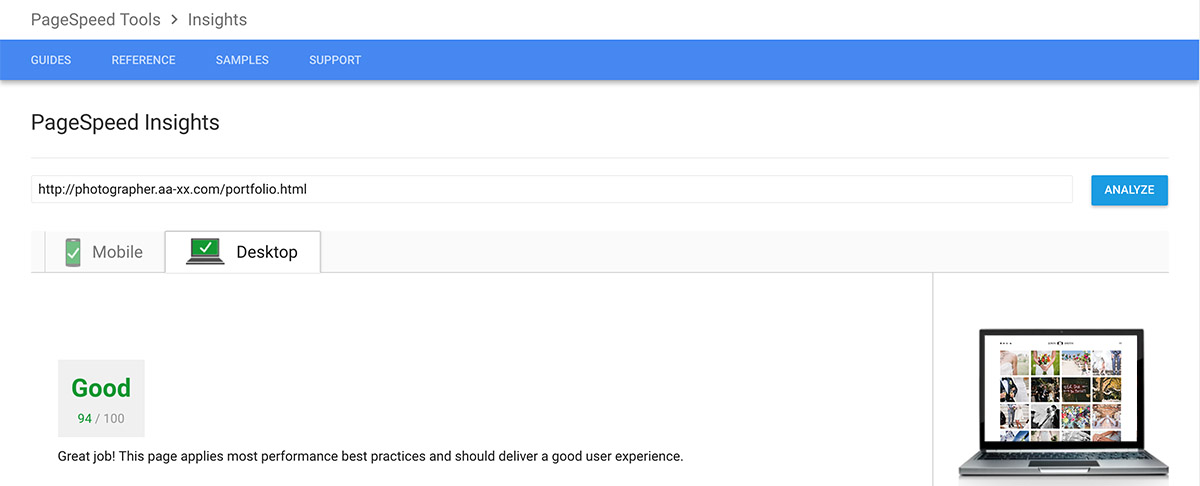Click the ANALYZE button
The width and height of the screenshot is (1200, 486).
coord(1129,189)
